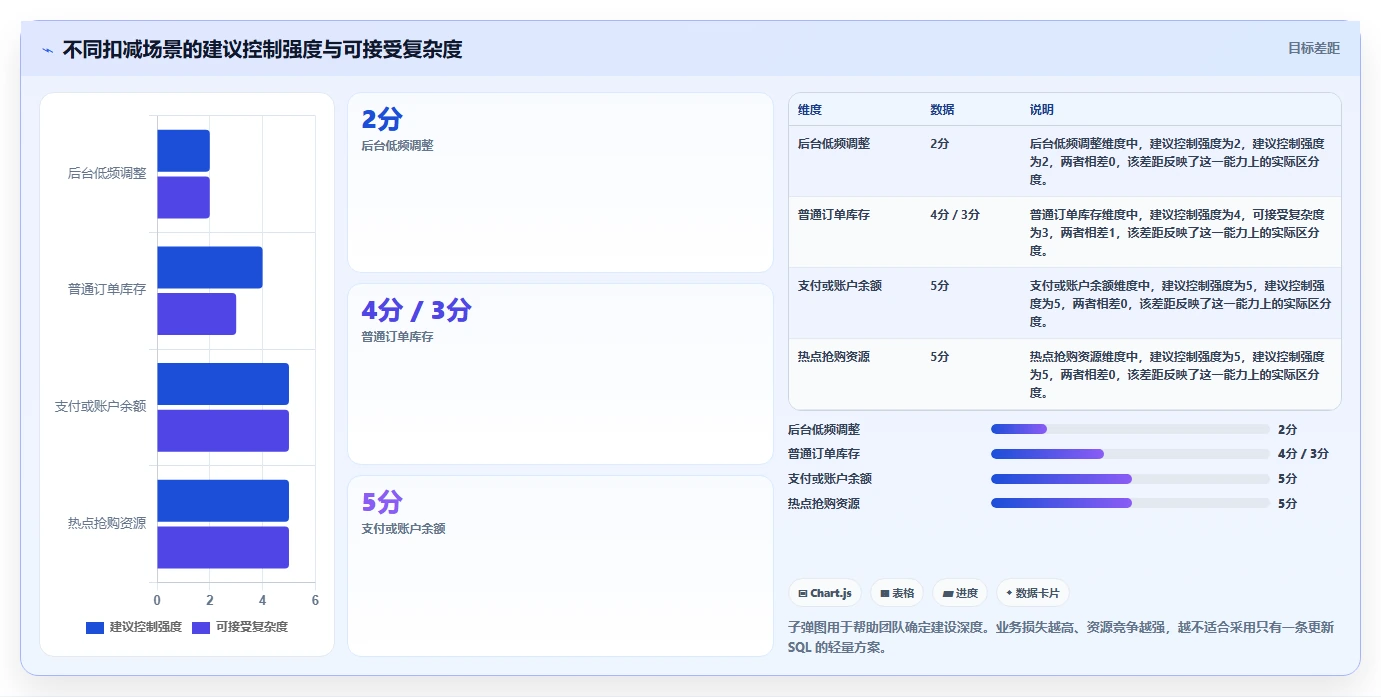
Task: Click the 数据 column header
Action: [942, 110]
